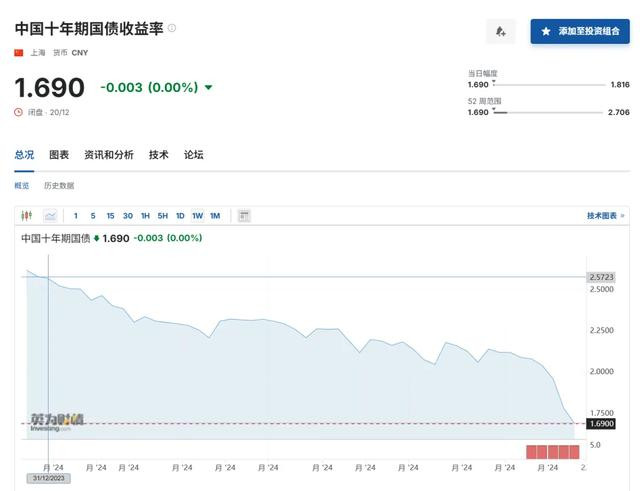Click the create alert bell icon
640x491 pixels.
[x=501, y=31]
